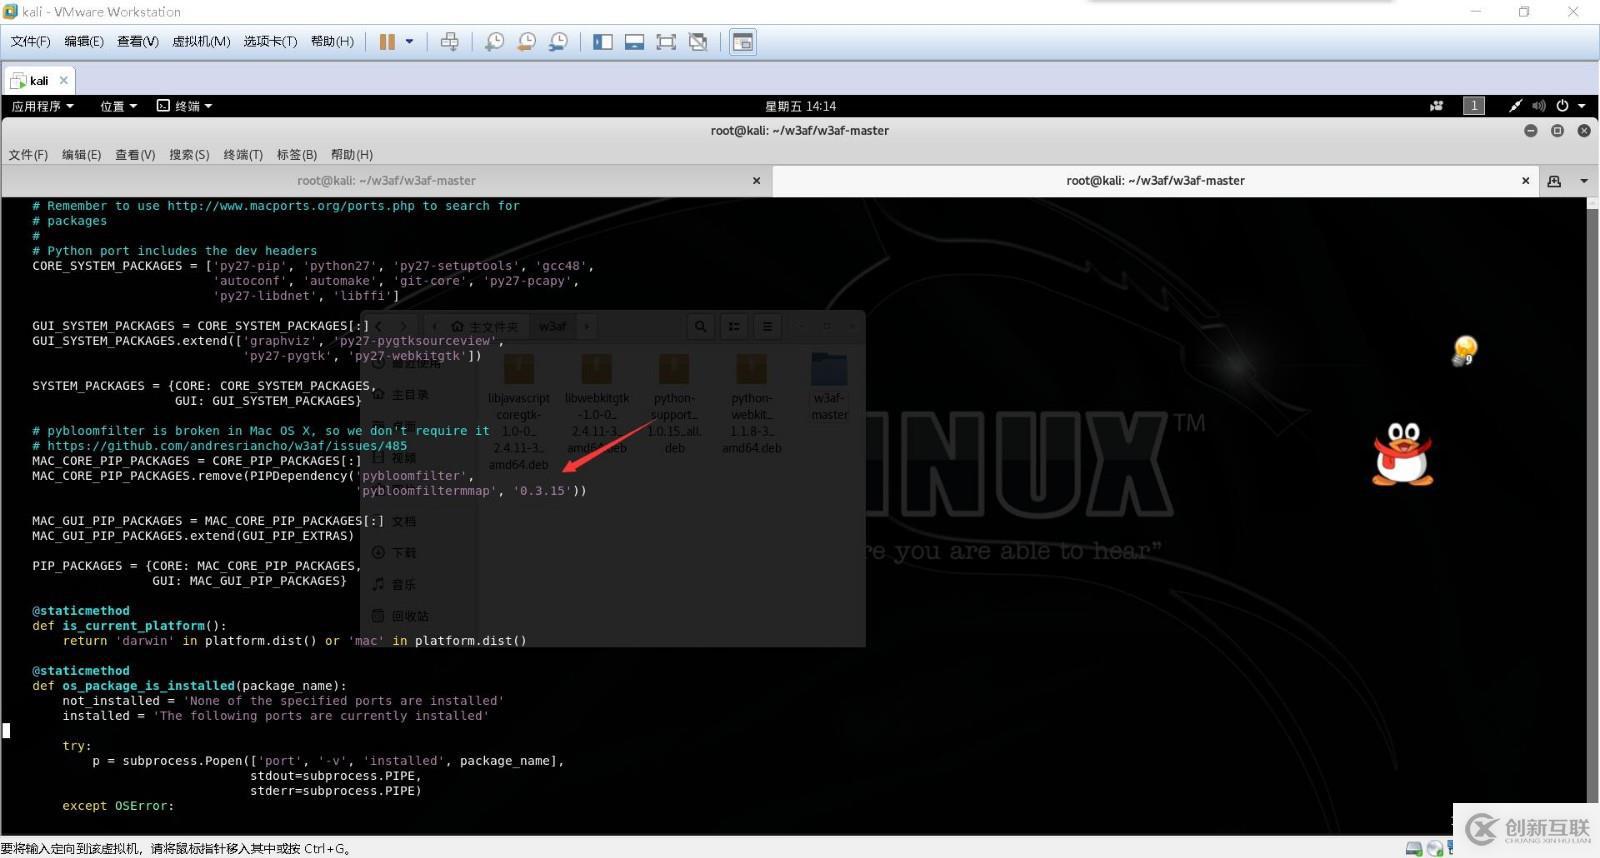Click the QQ penguin desktop icon
This screenshot has height=858, width=1600.
(1402, 453)
